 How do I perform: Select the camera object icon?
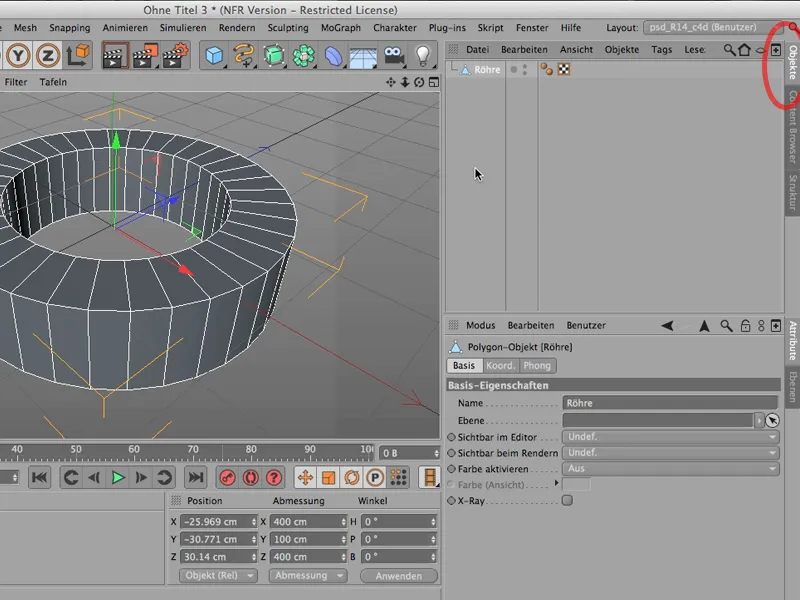394,56
